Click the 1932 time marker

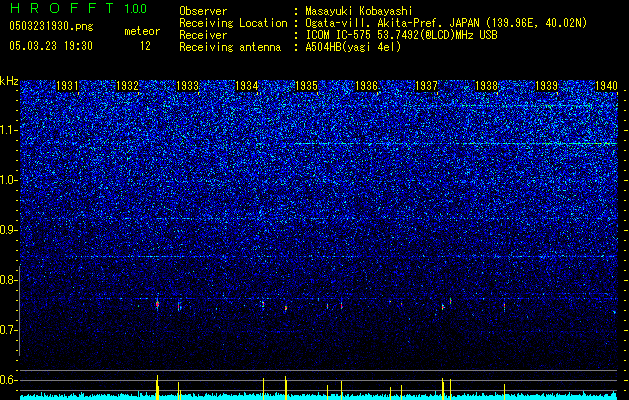[127, 86]
